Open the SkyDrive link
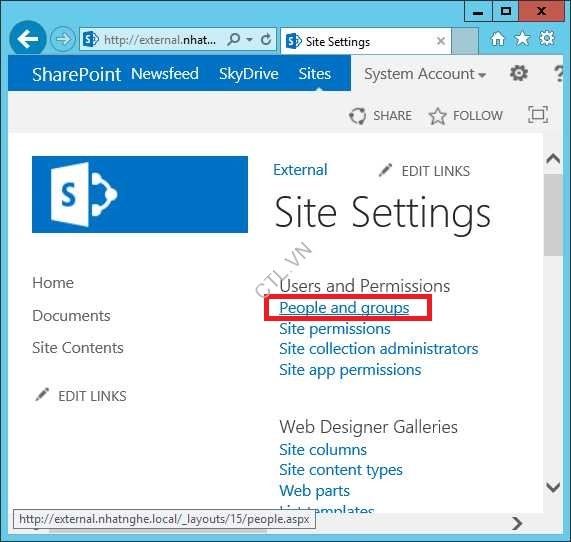This screenshot has height=542, width=571. [249, 74]
